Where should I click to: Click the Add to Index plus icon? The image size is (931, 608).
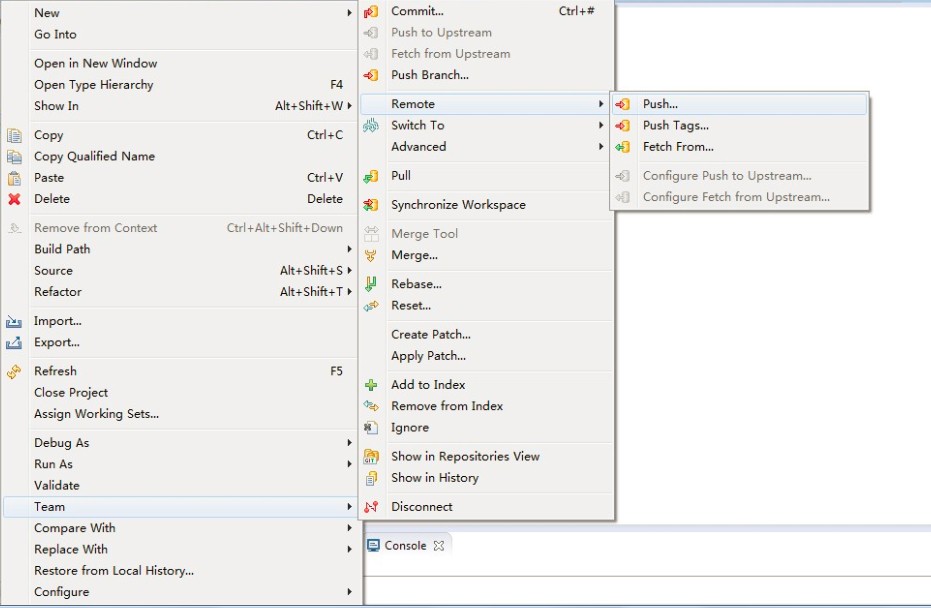click(371, 385)
